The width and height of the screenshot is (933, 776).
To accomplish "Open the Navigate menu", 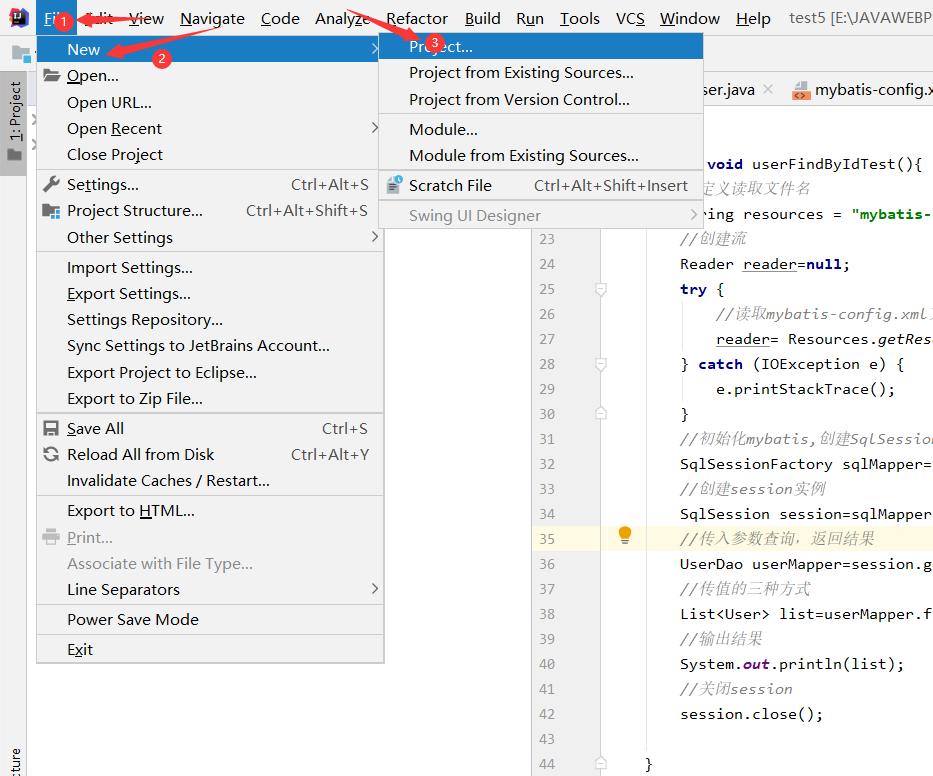I will pyautogui.click(x=212, y=18).
